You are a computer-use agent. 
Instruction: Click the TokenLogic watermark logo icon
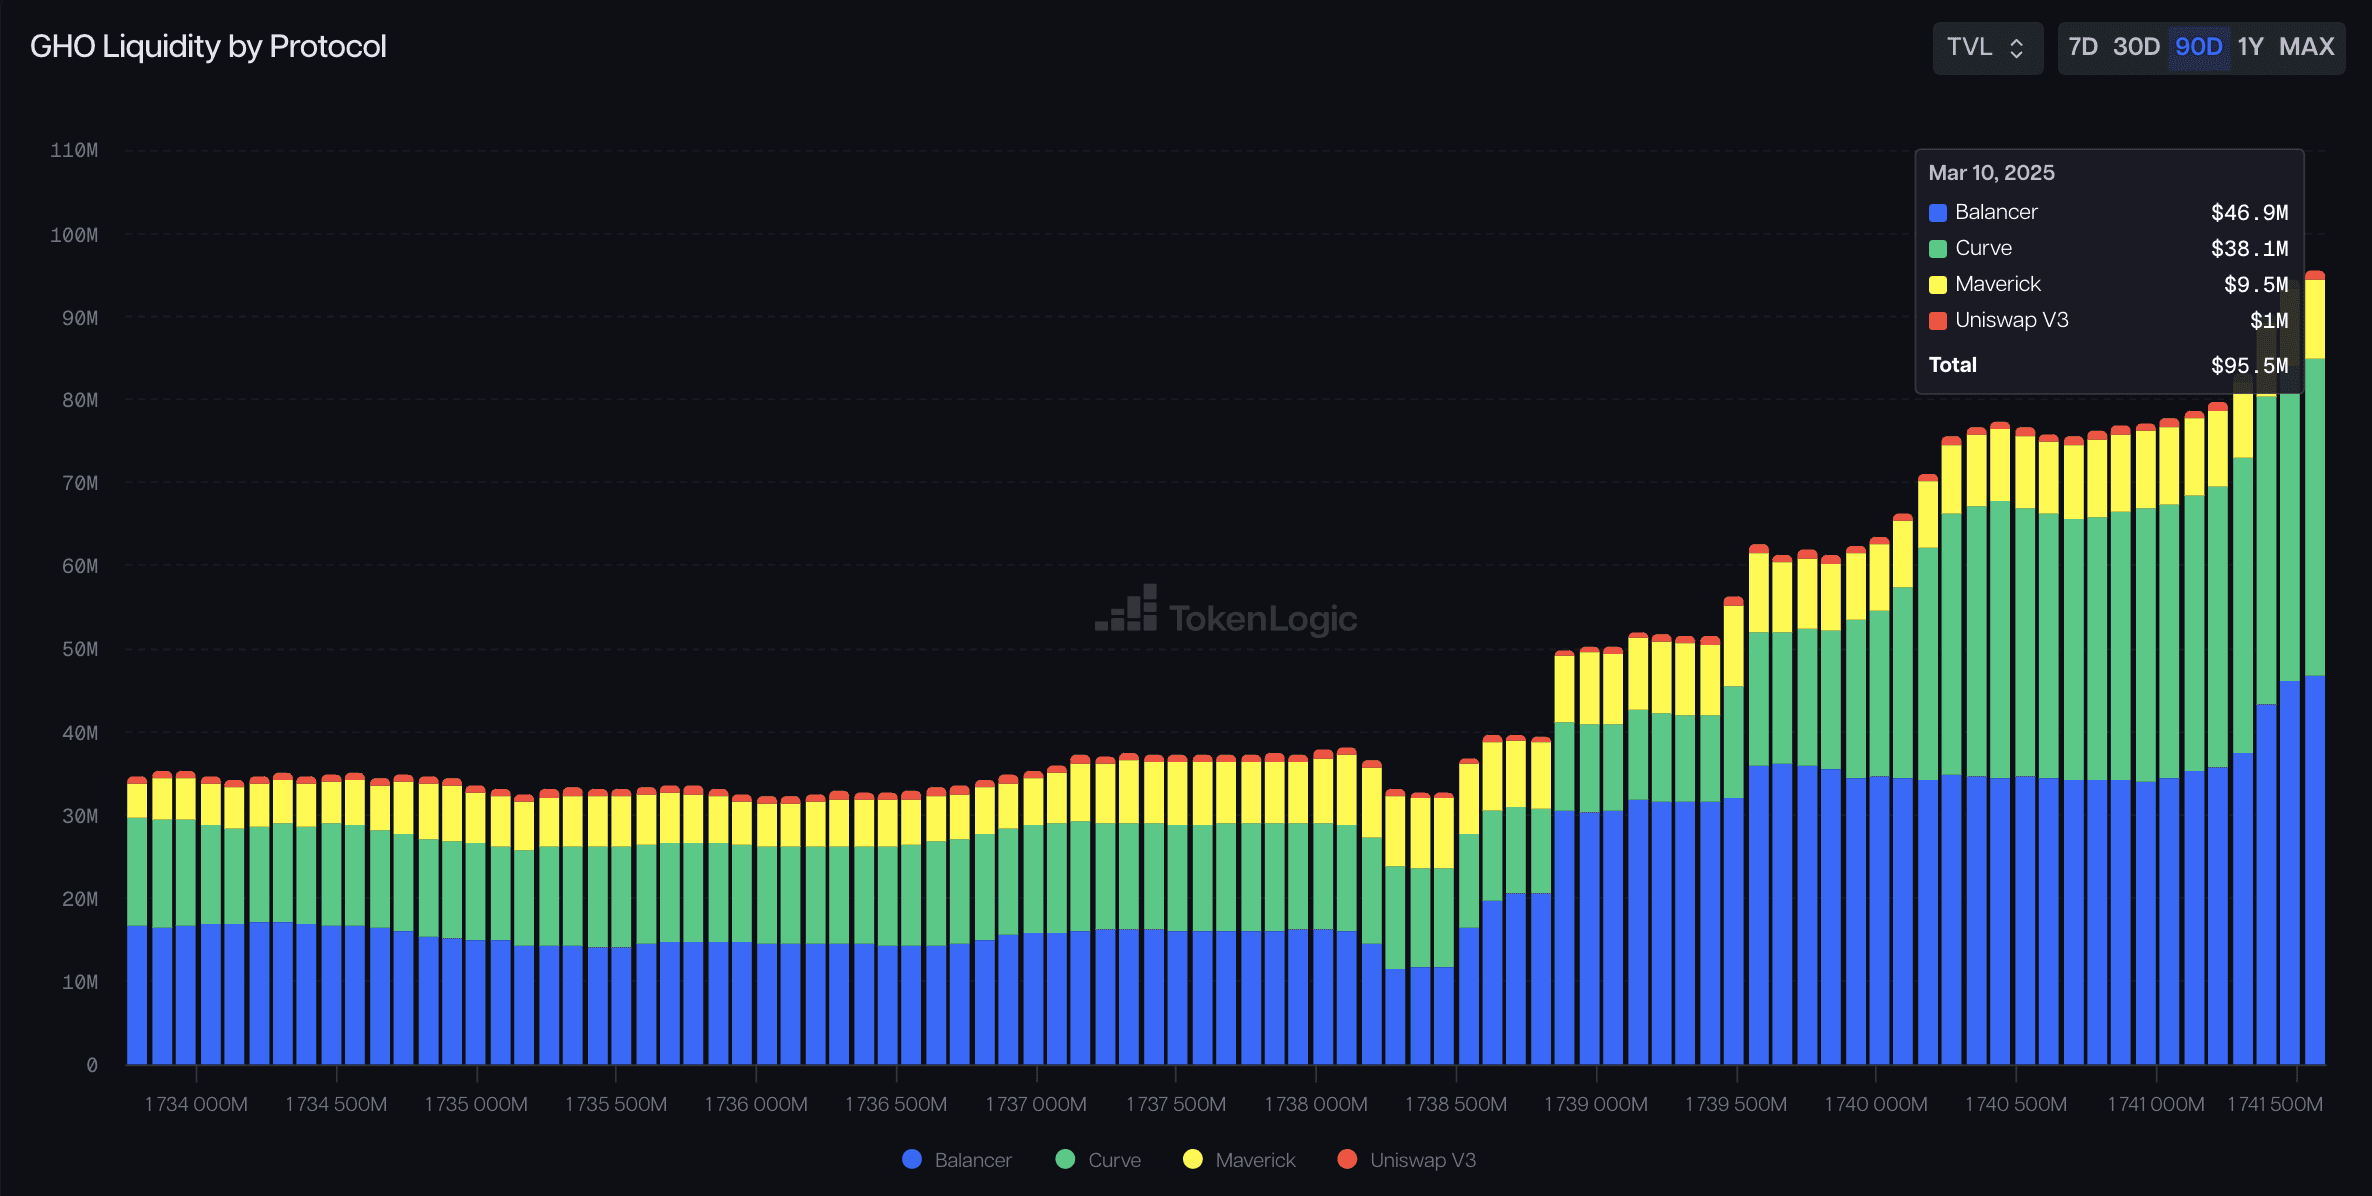pos(1128,610)
